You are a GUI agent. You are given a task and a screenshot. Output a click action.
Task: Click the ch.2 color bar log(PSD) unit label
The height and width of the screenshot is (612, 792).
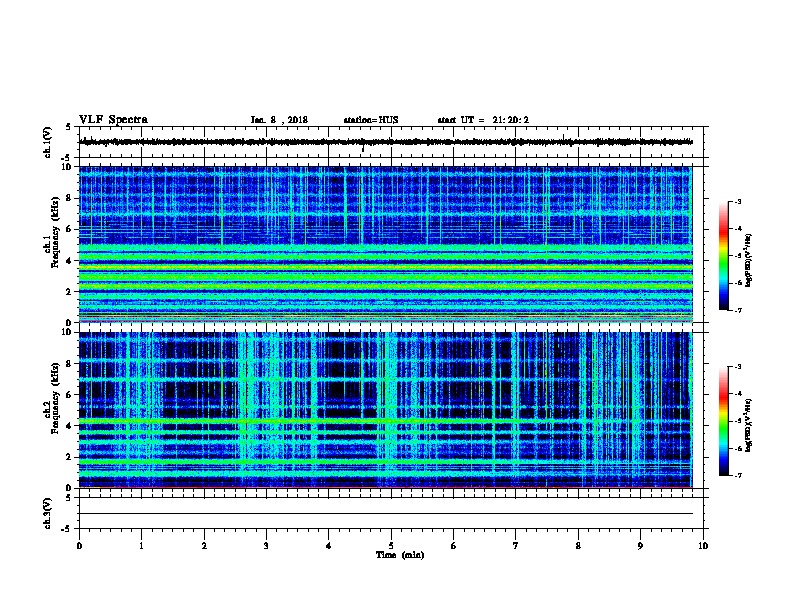tap(748, 425)
